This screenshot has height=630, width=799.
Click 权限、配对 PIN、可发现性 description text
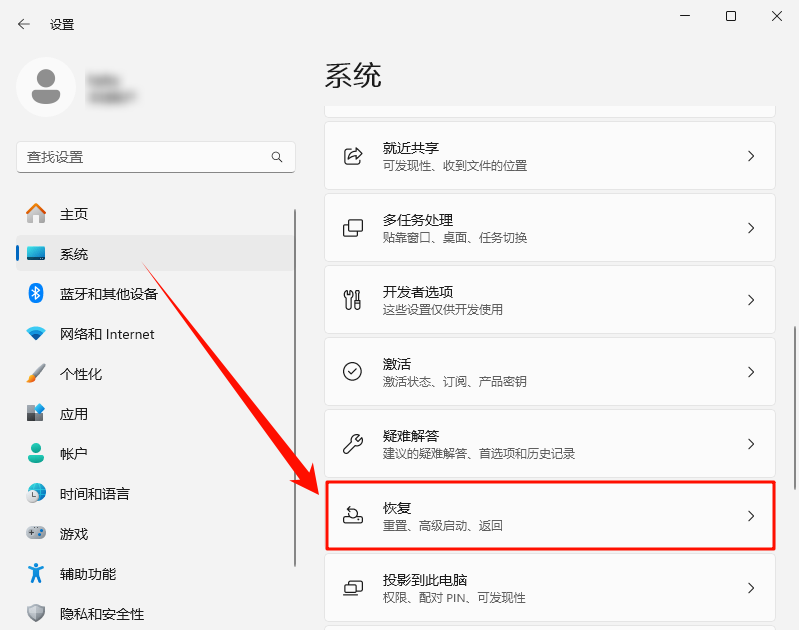point(454,597)
